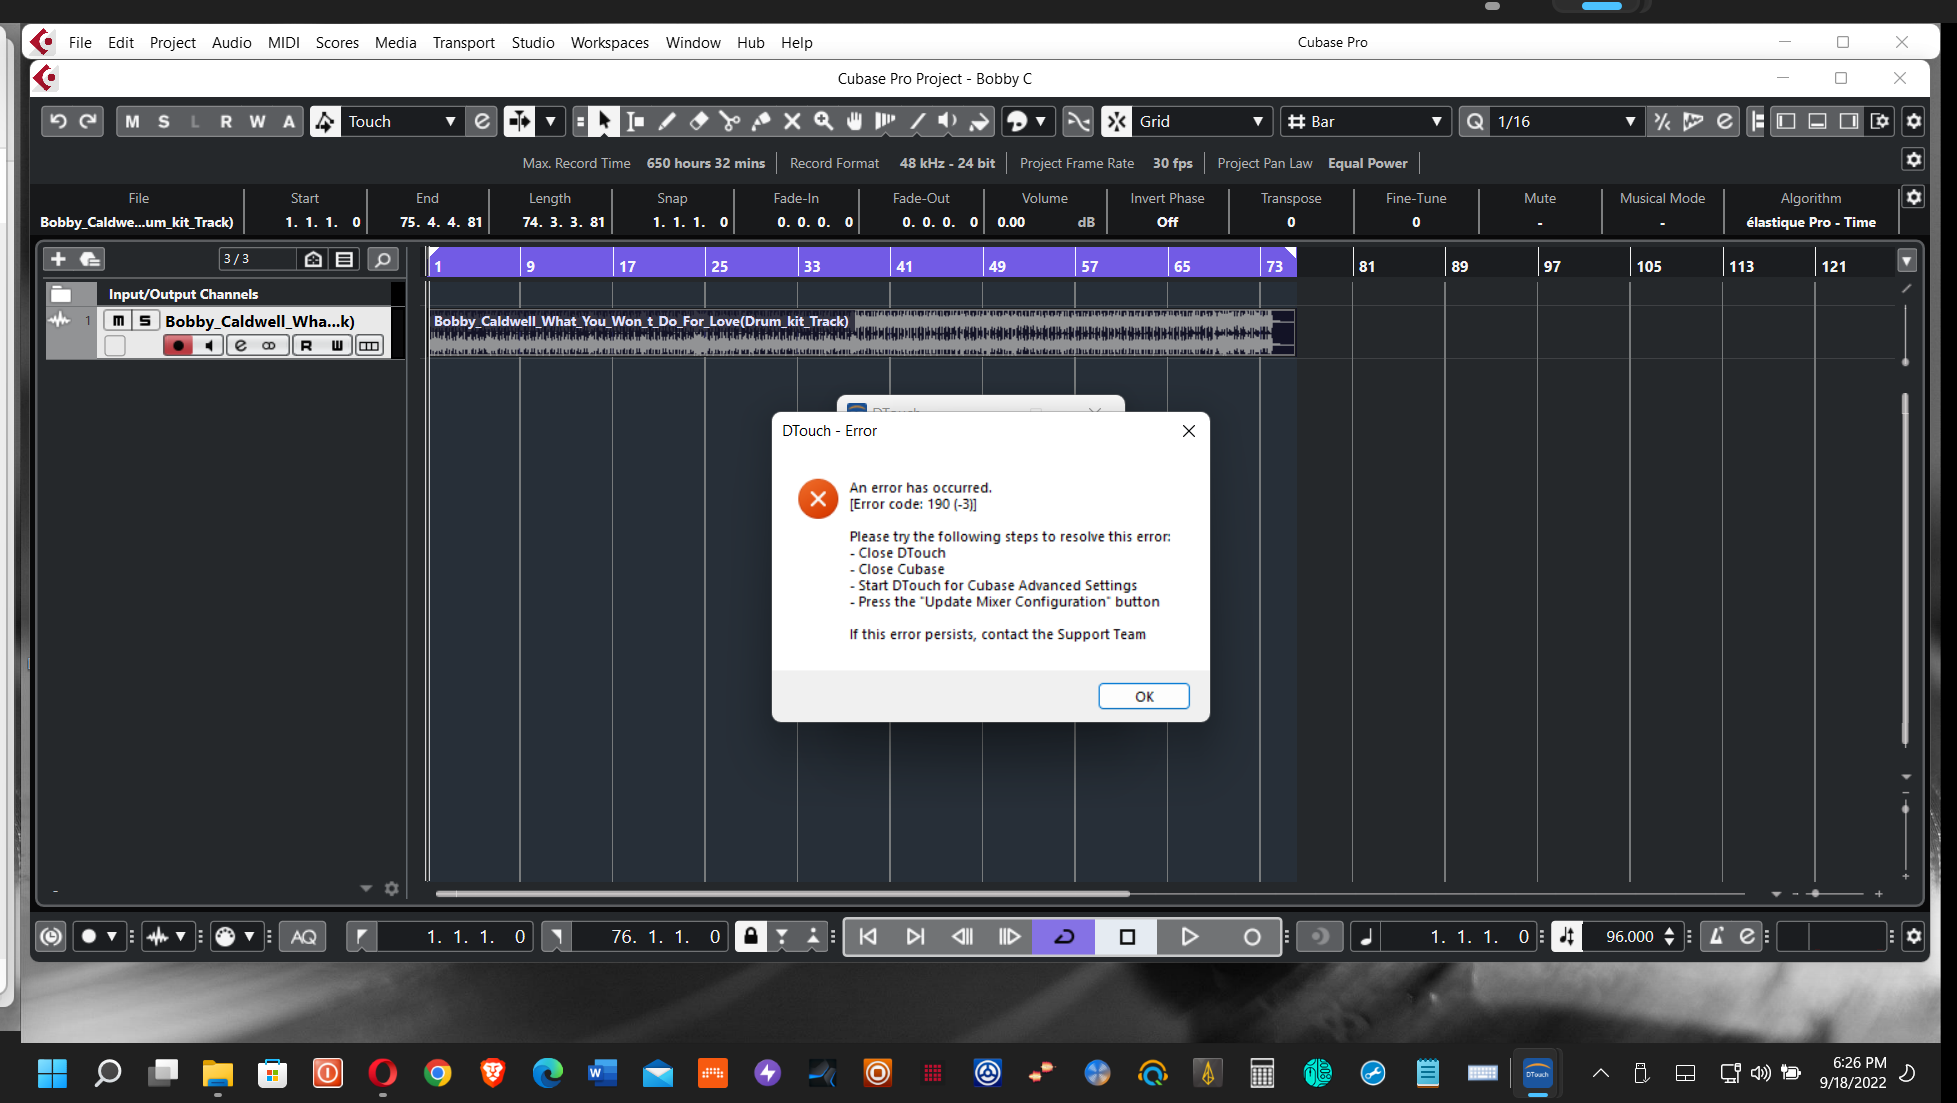1957x1103 pixels.
Task: Select the Play speaker tool
Action: (948, 121)
